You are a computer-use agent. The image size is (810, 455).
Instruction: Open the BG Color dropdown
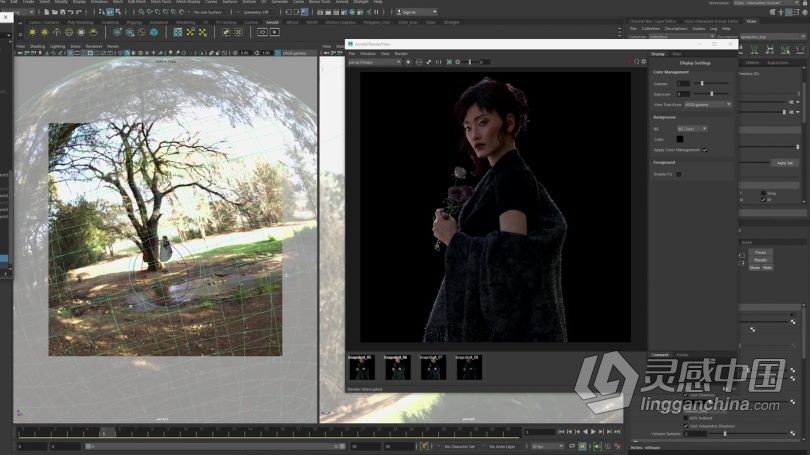click(x=693, y=129)
